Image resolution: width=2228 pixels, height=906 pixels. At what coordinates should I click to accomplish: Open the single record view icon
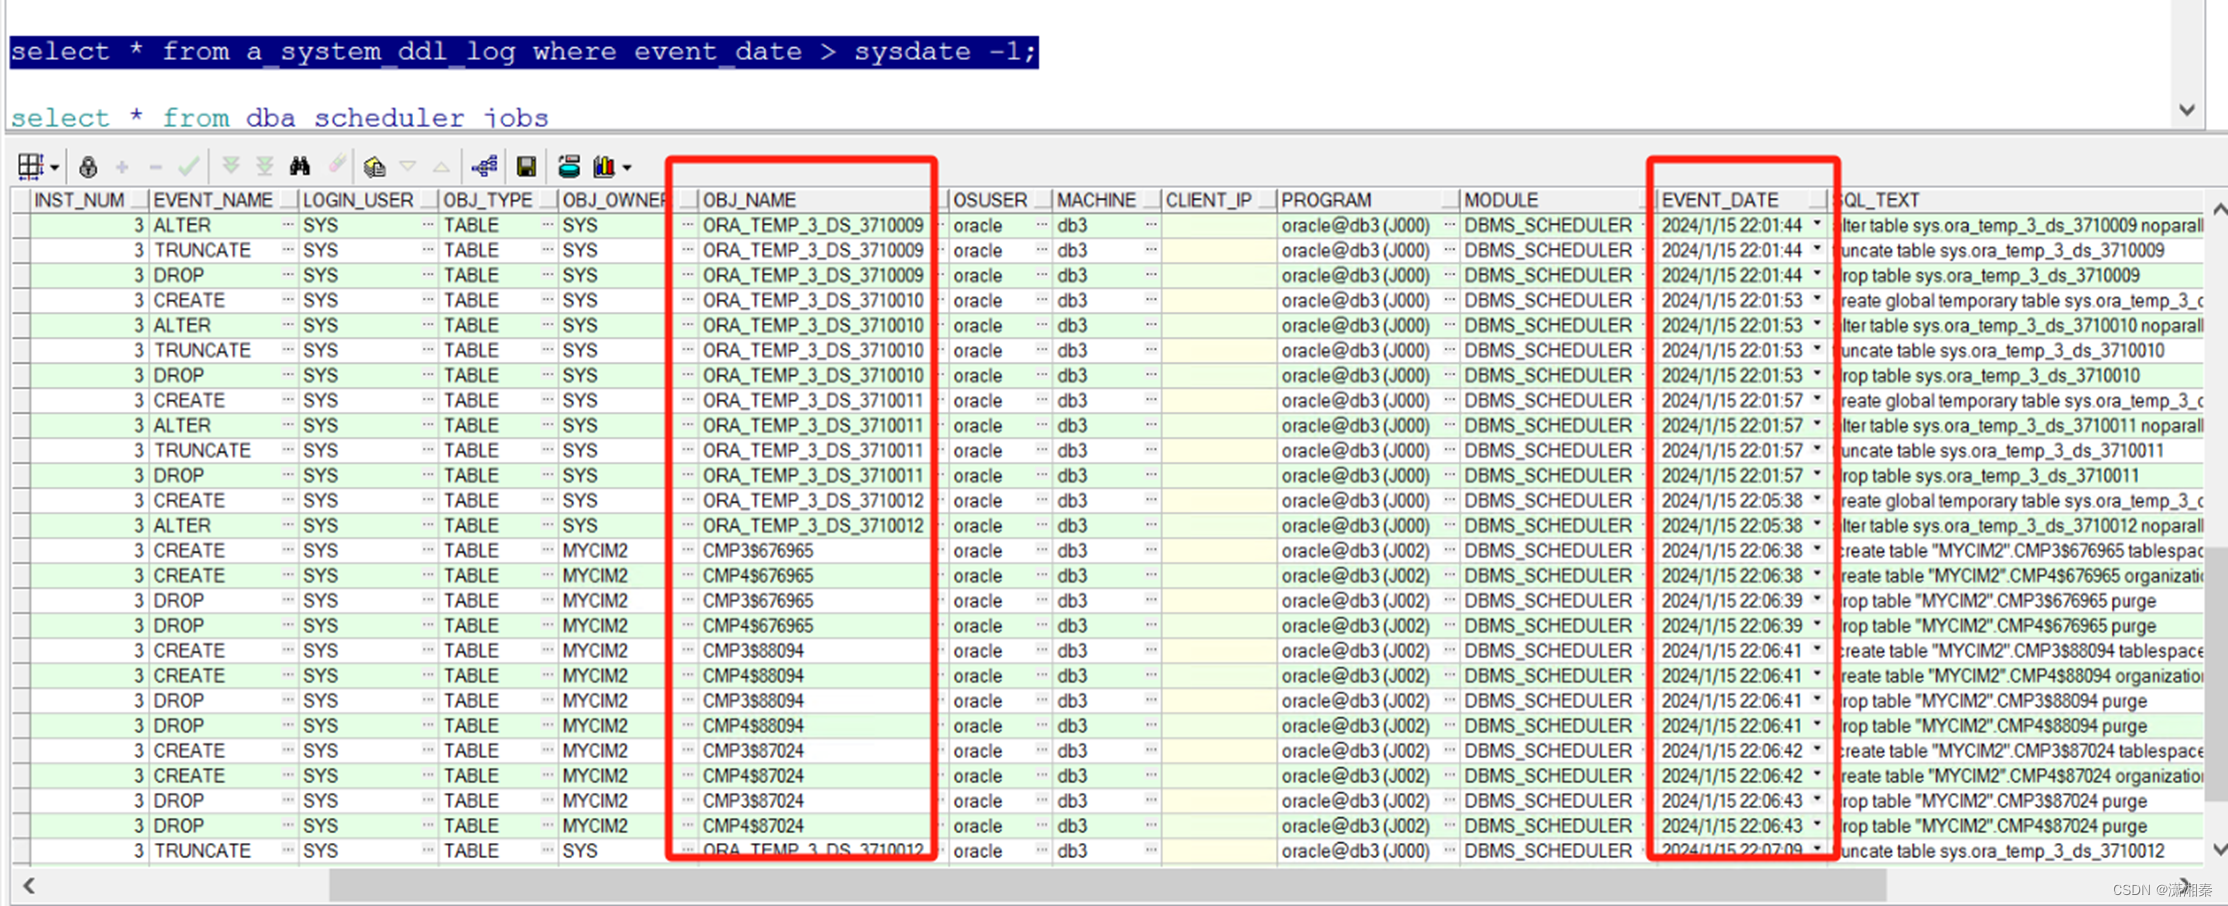click(x=374, y=166)
